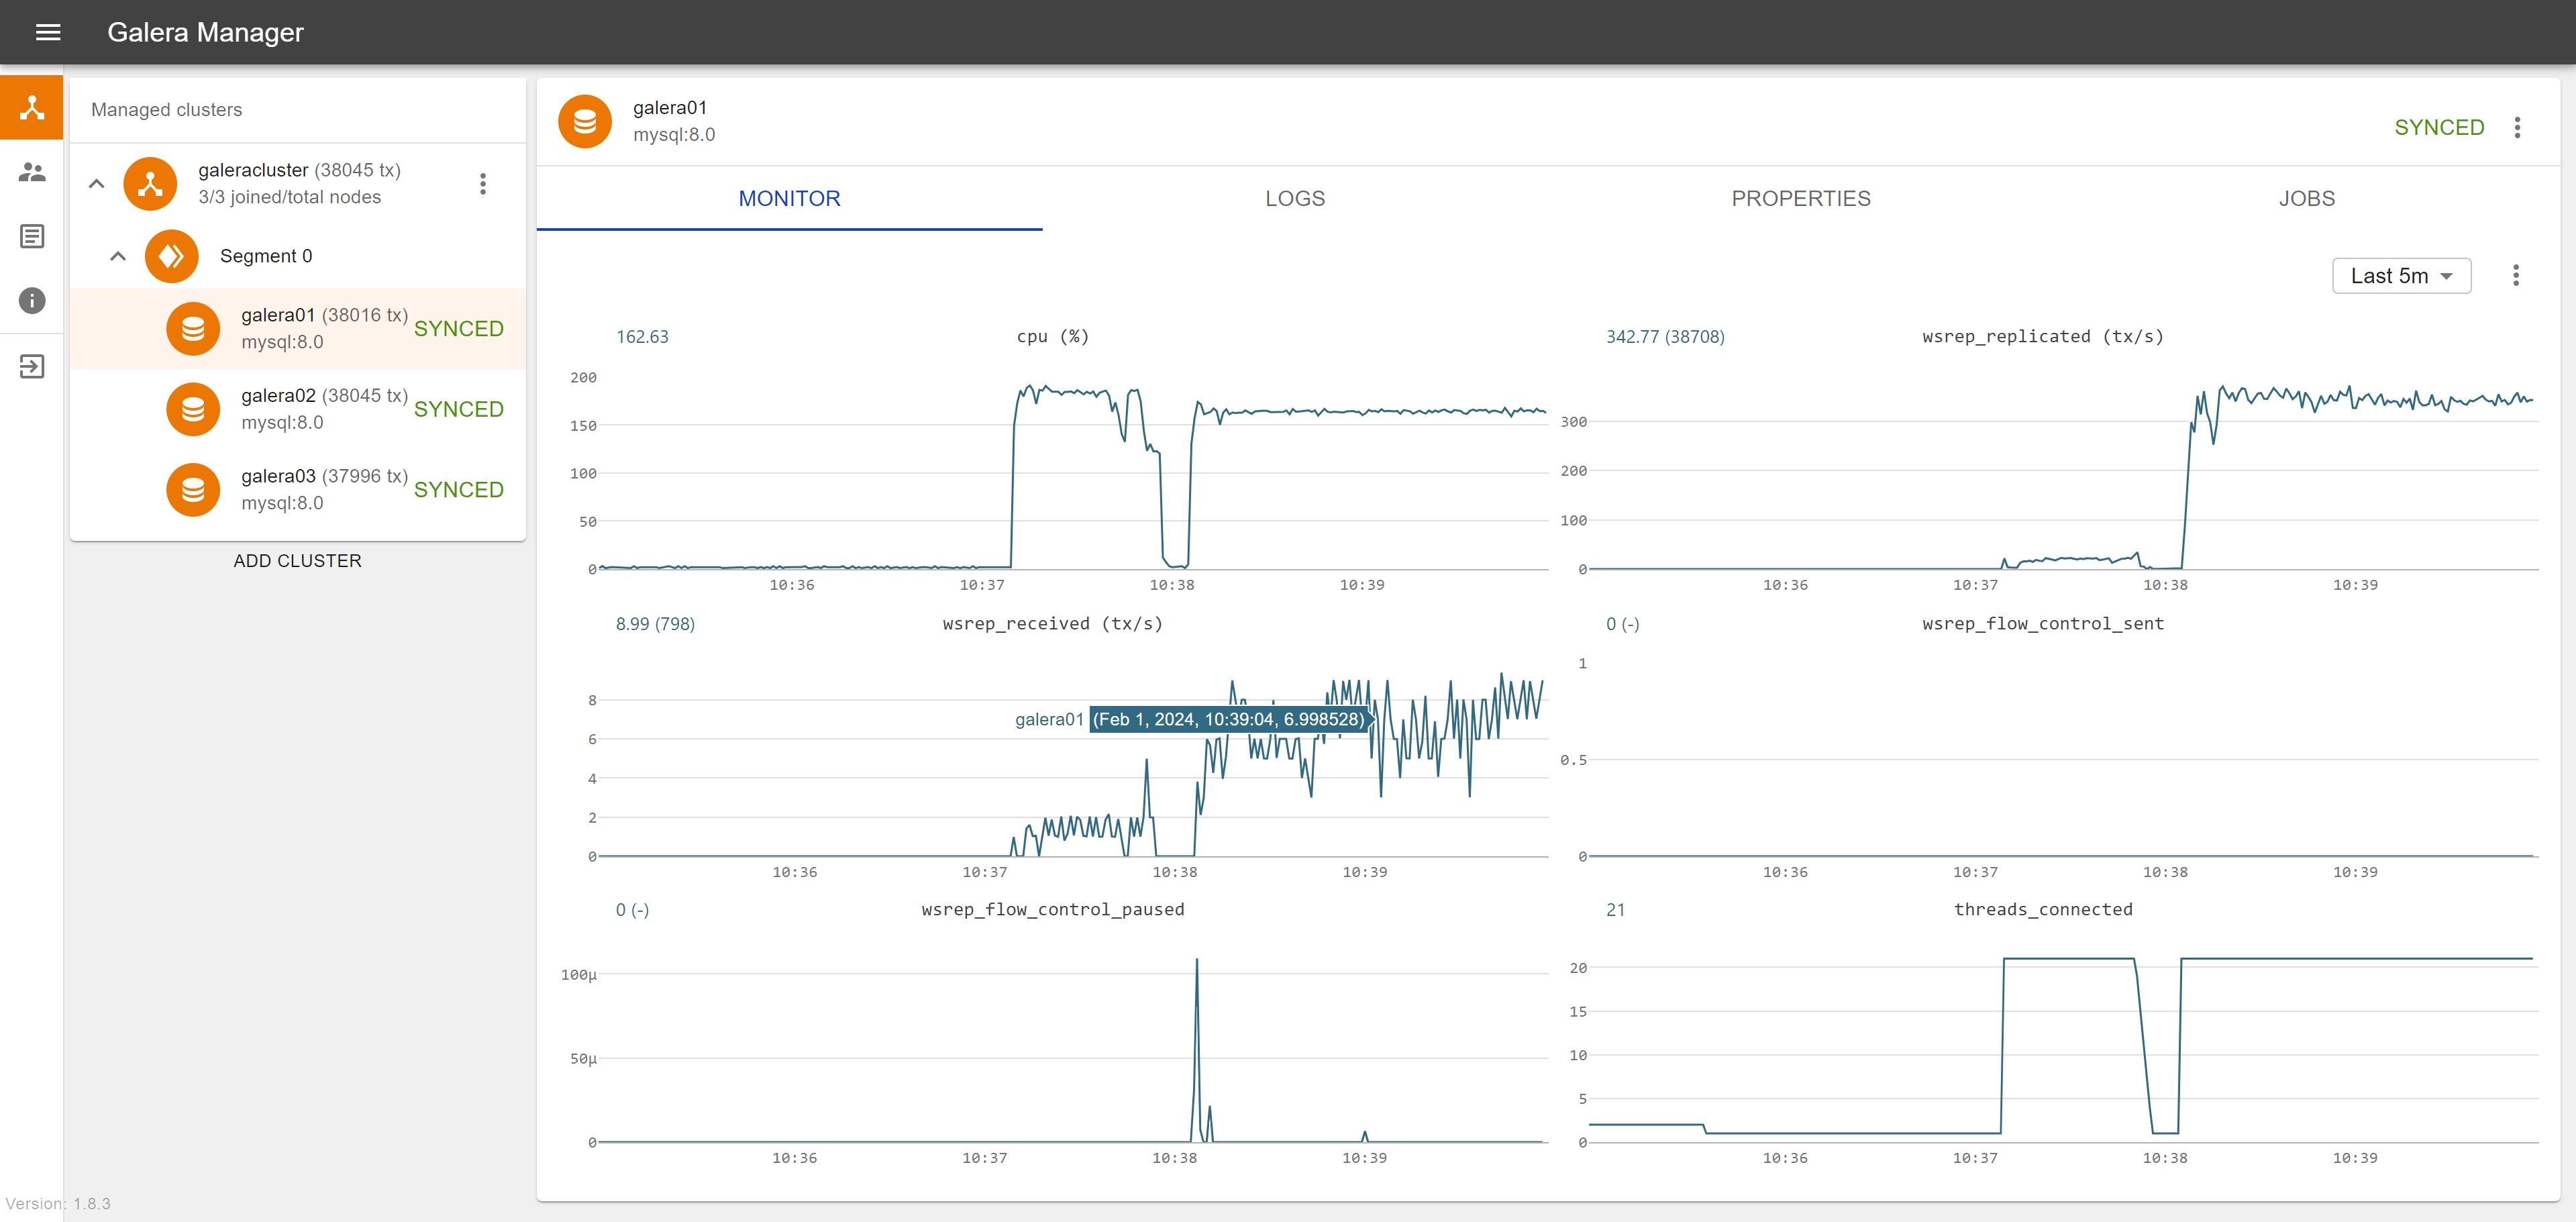Open galeracluster three-dot options menu
Screen dimensions: 2576x1222
click(483, 184)
